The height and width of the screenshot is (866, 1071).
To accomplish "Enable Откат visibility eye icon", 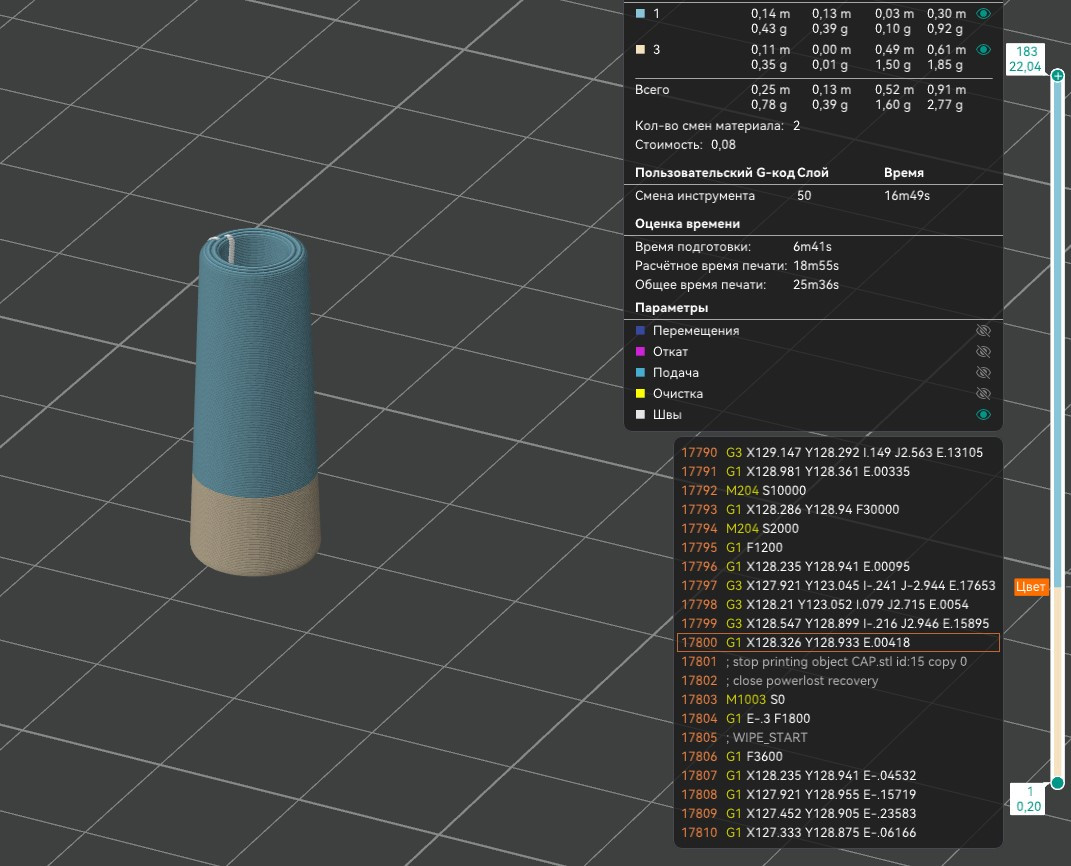I will point(983,352).
